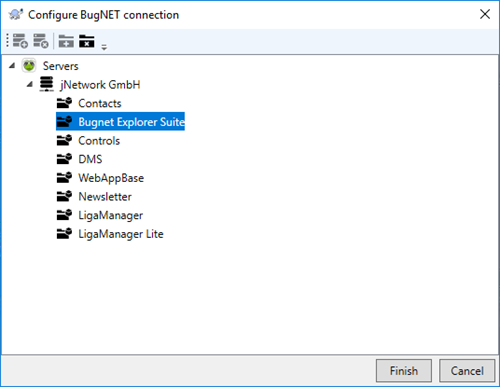Click the green Servers root icon
The width and height of the screenshot is (500, 387).
tap(29, 65)
